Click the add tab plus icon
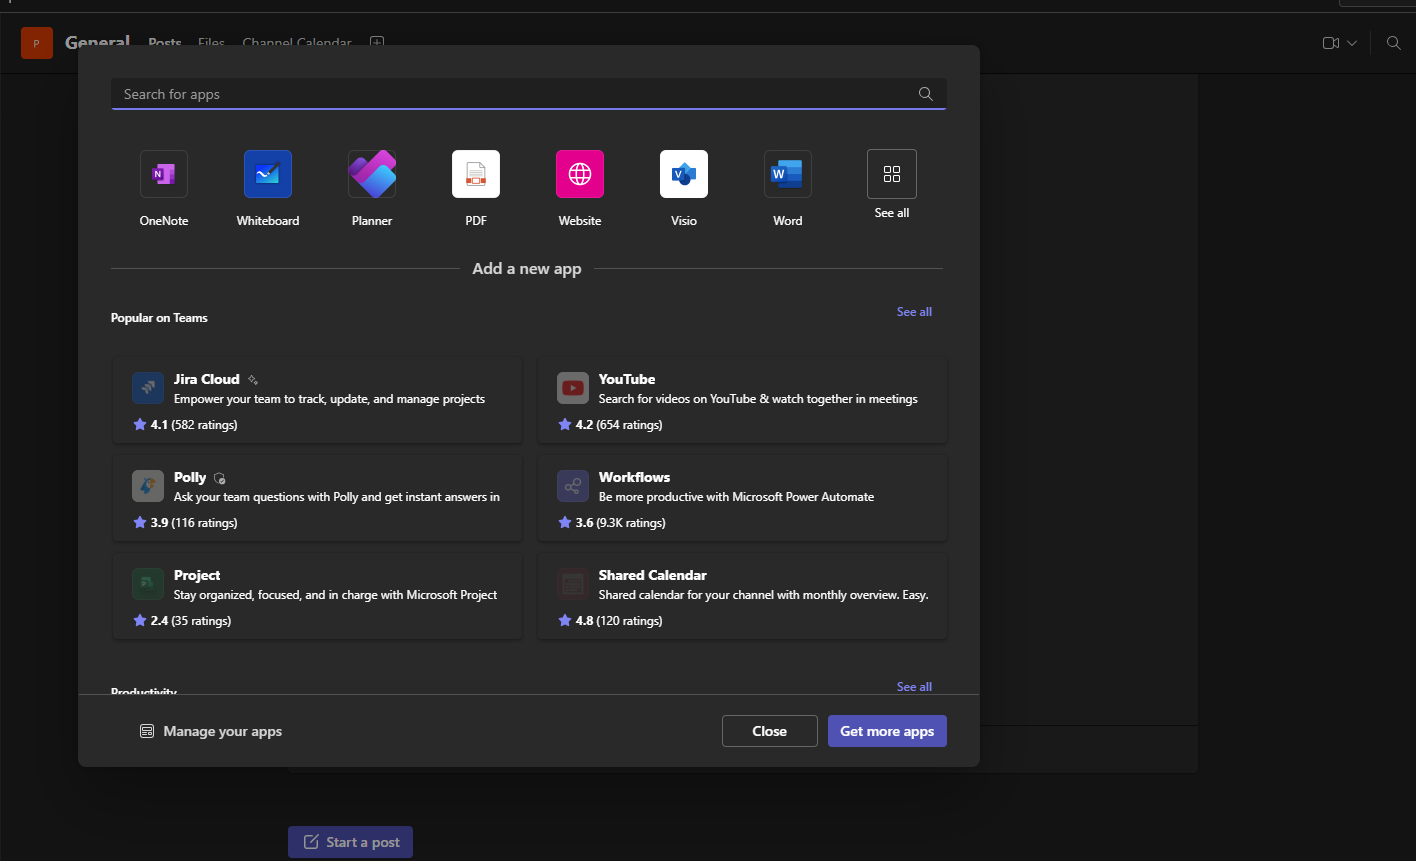Image resolution: width=1416 pixels, height=861 pixels. 377,43
